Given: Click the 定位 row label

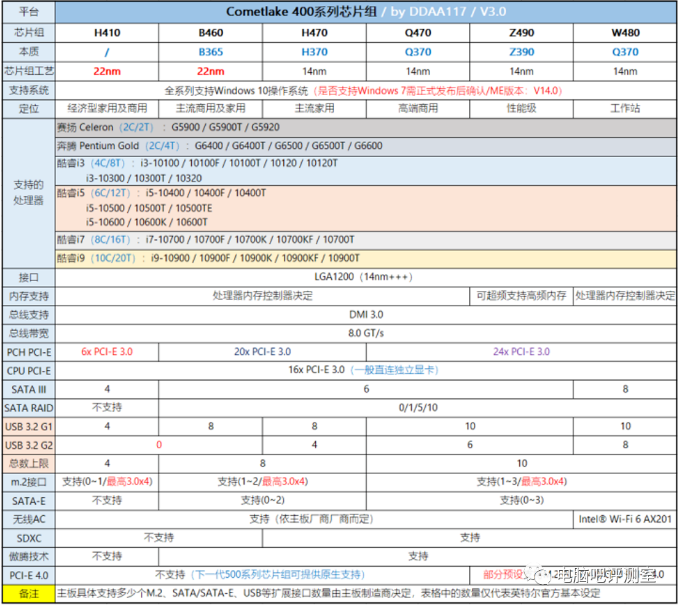Looking at the screenshot, I should (x=29, y=109).
